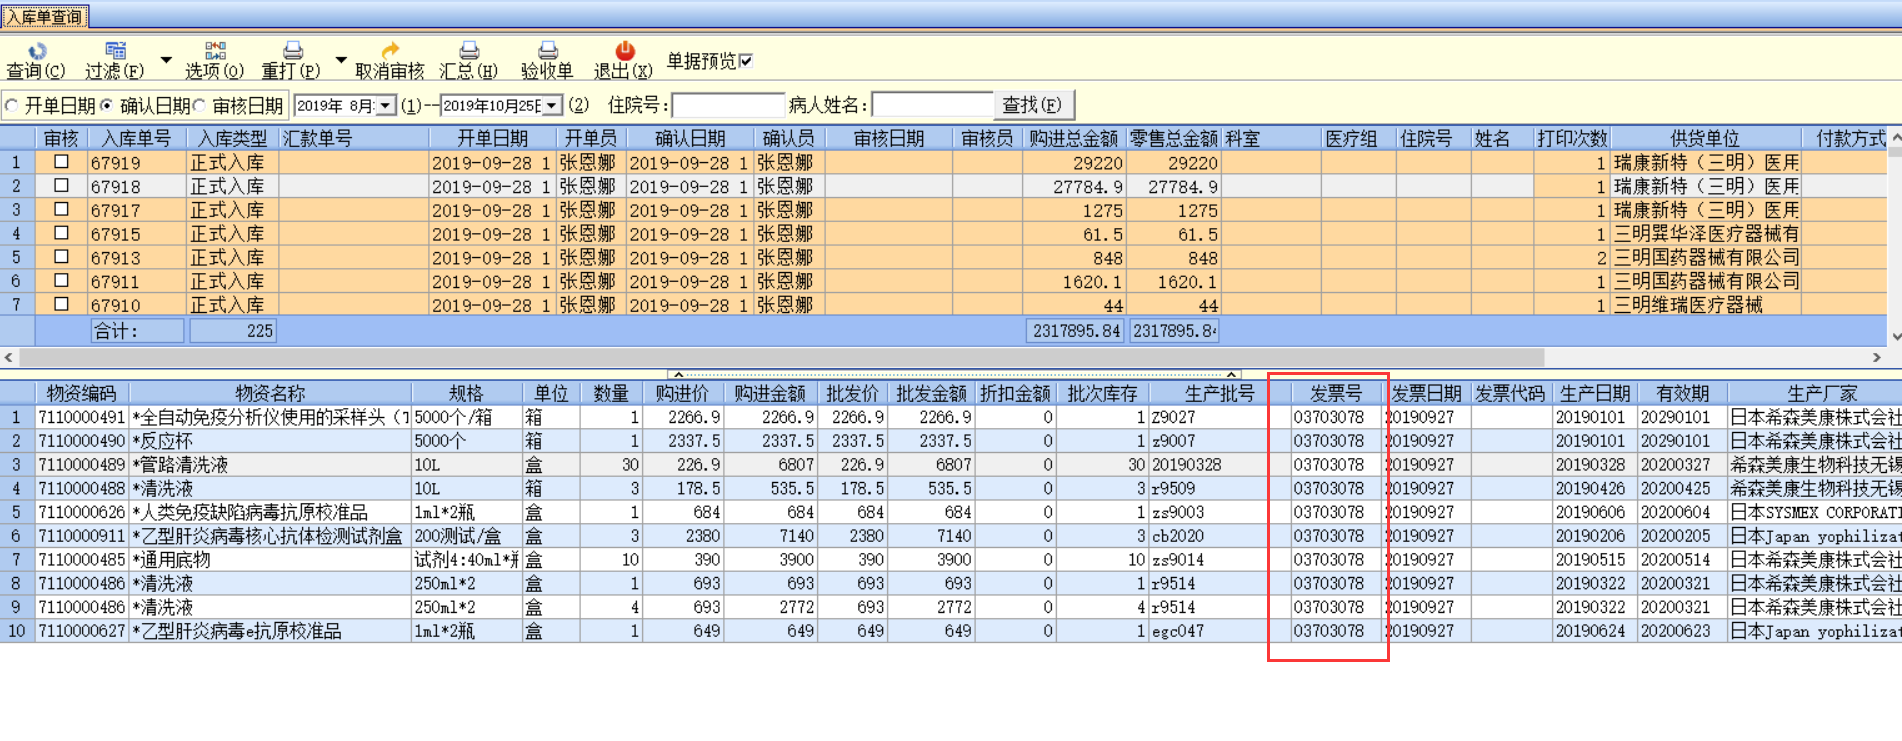
Task: Check the audit box for order 67919
Action: [61, 162]
